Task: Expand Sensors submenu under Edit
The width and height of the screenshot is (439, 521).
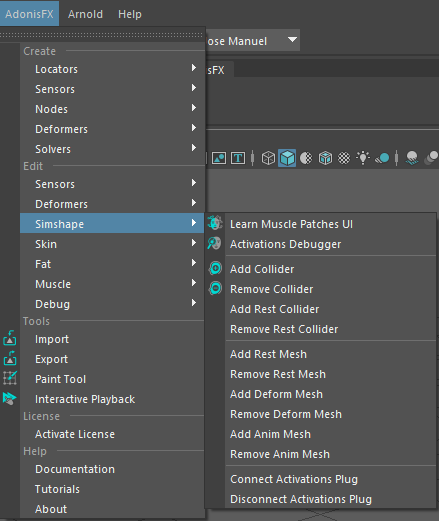Action: [x=112, y=184]
